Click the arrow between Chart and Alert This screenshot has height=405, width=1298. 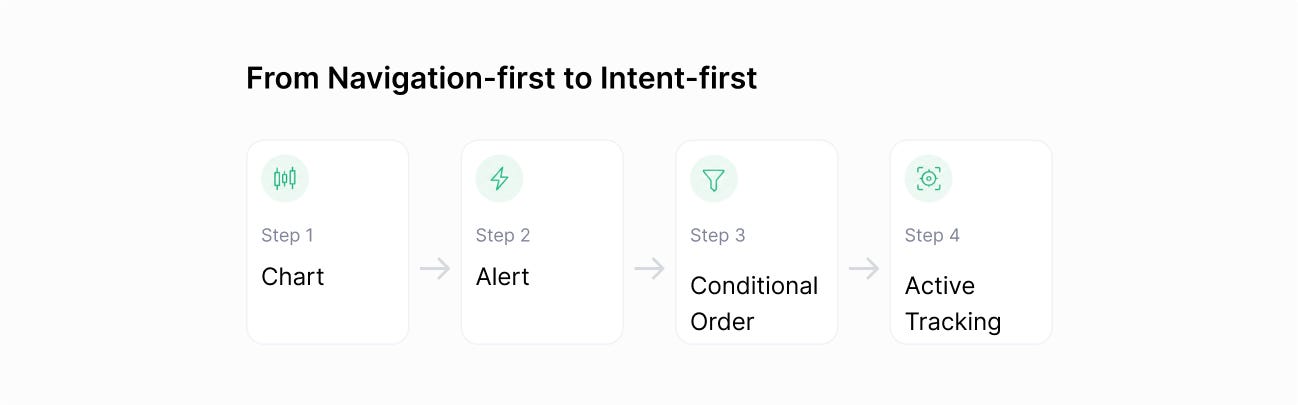click(435, 268)
